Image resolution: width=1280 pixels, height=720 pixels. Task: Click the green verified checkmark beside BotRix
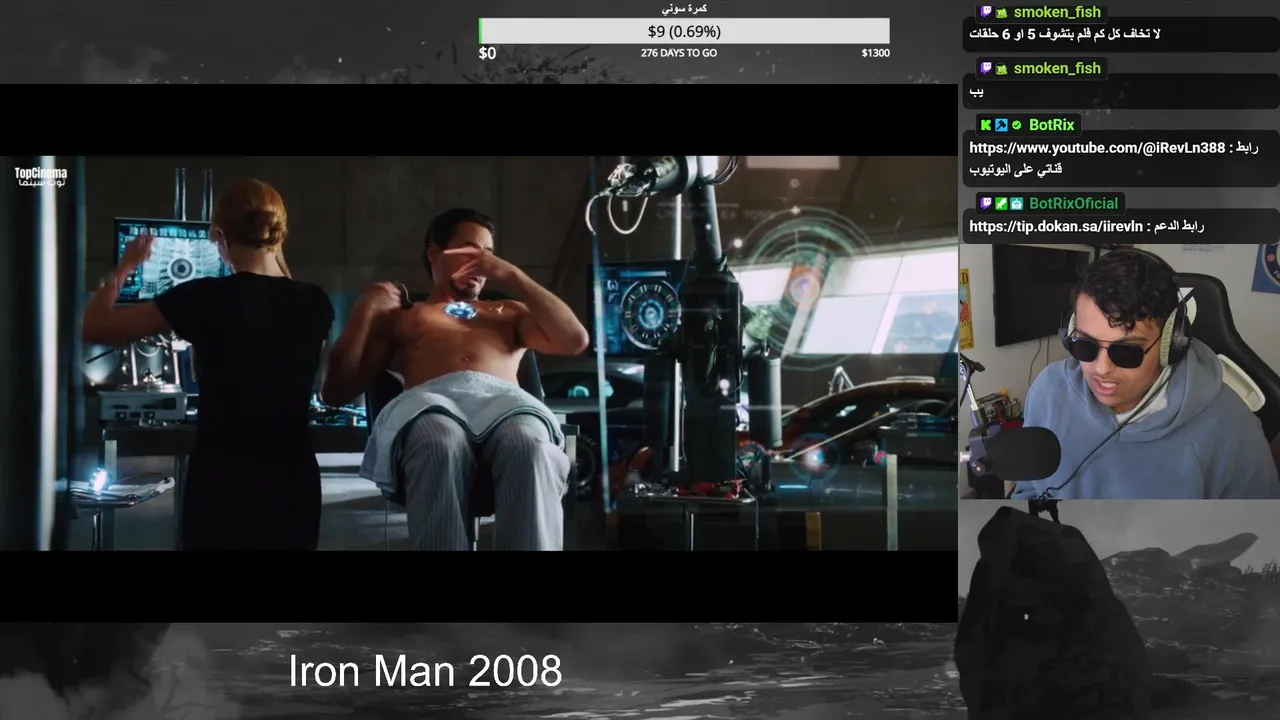(1016, 125)
